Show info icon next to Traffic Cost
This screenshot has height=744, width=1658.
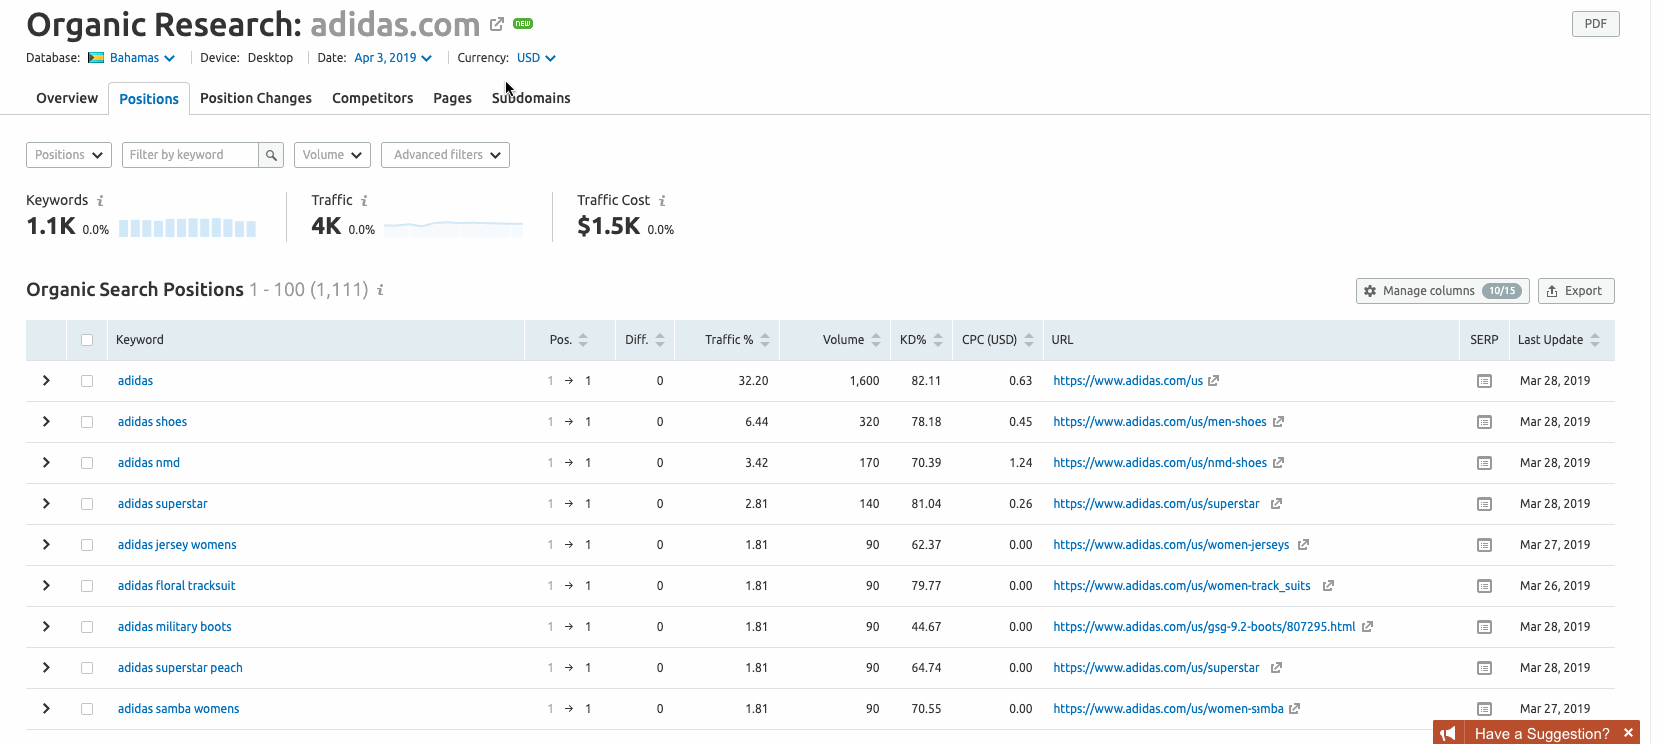point(662,201)
